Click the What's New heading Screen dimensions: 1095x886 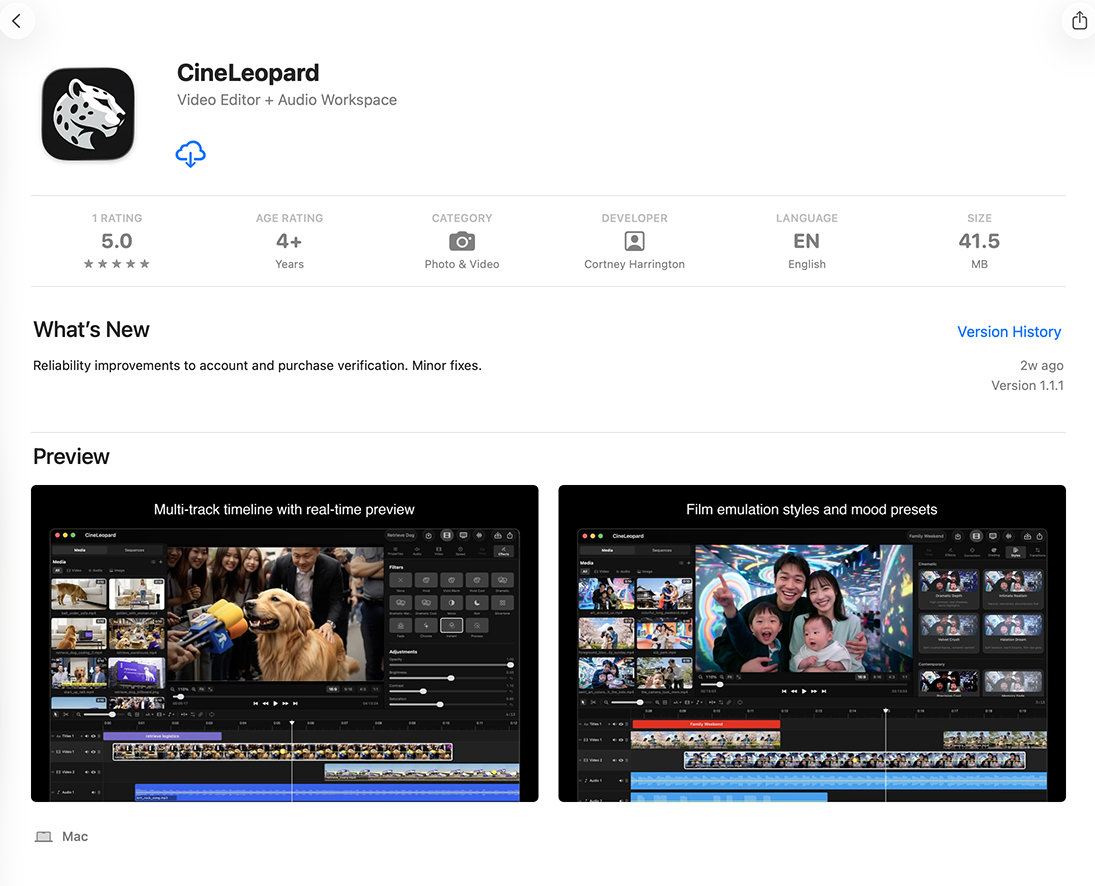coord(91,330)
